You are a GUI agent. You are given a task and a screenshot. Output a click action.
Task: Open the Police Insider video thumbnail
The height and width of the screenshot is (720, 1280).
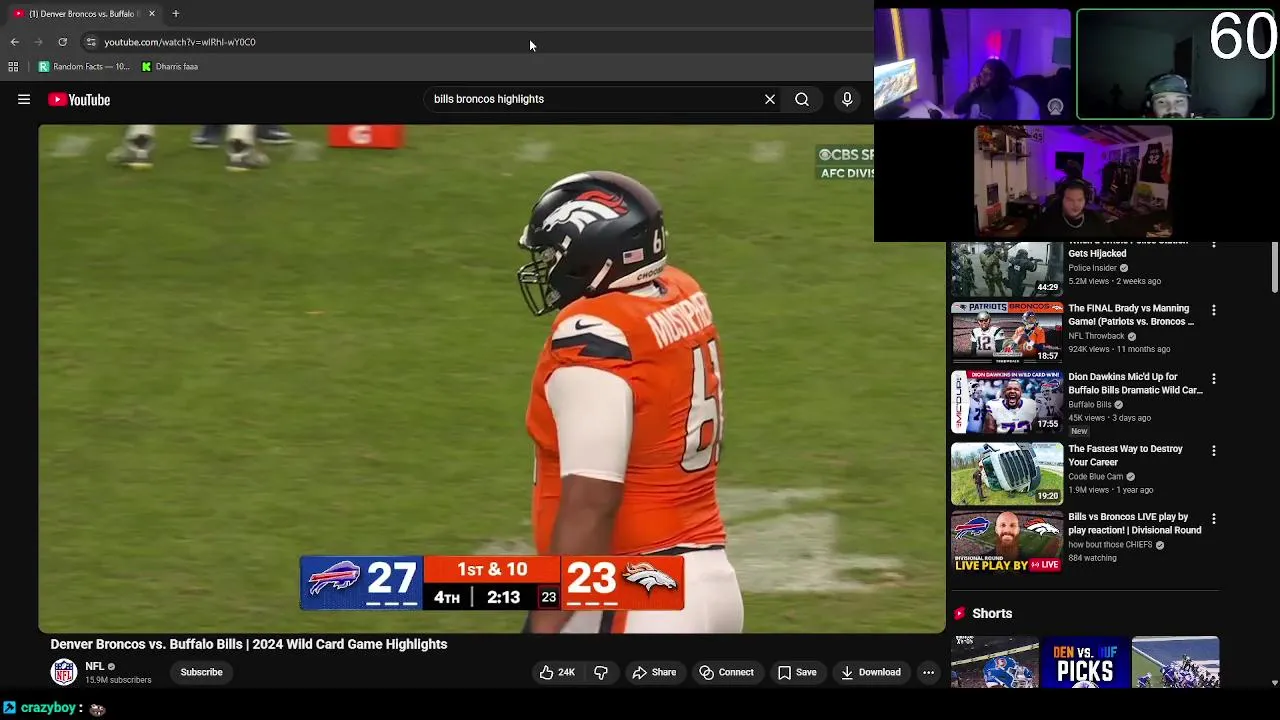coord(1007,269)
